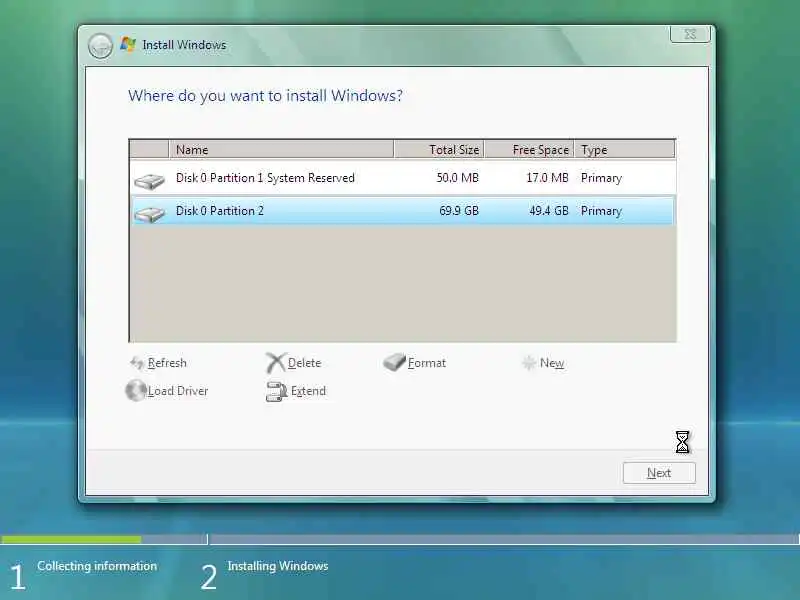Sort by the Free Space column header

pyautogui.click(x=530, y=149)
